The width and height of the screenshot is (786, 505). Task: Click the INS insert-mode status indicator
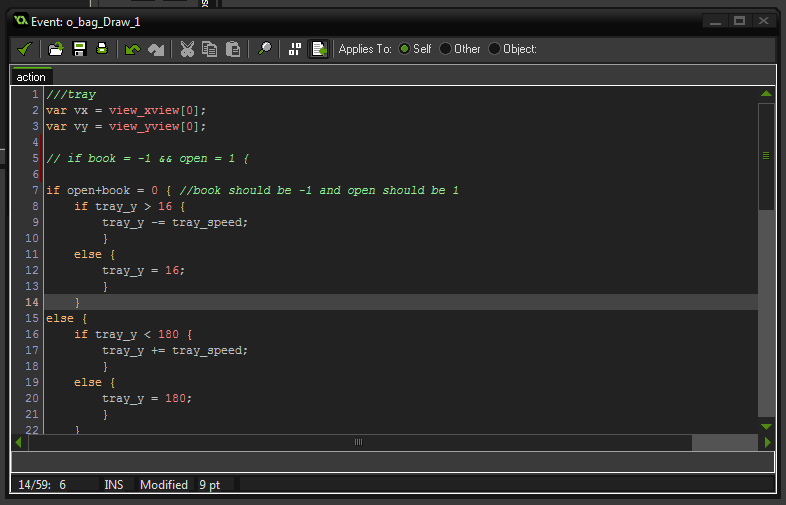point(114,485)
